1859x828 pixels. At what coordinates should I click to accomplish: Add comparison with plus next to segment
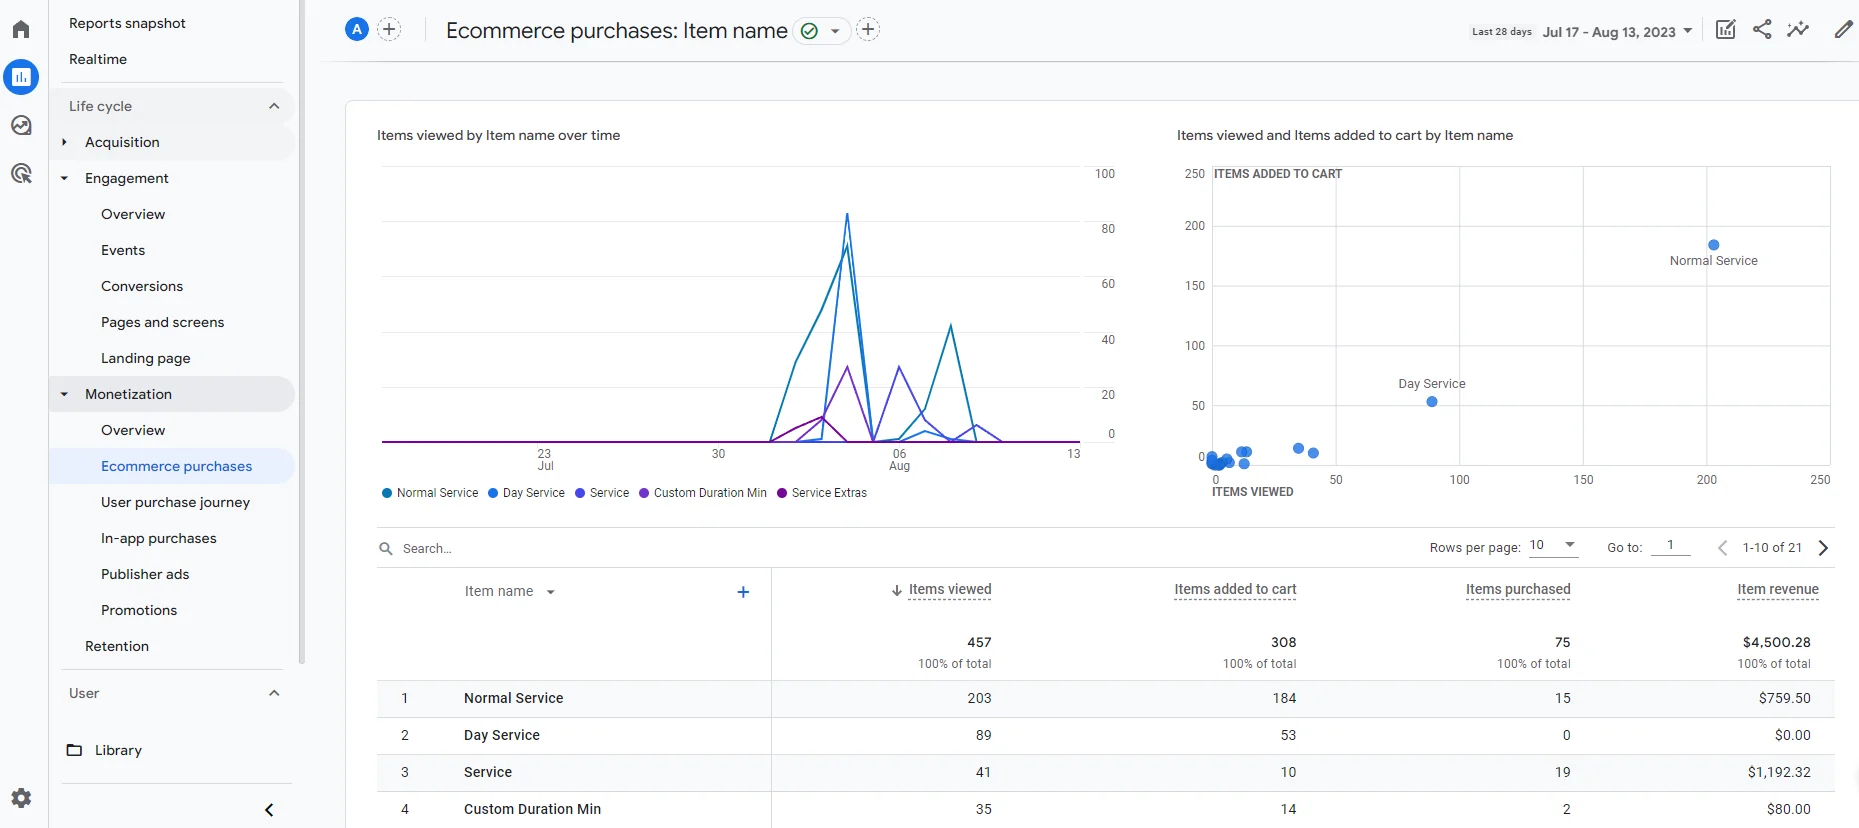pyautogui.click(x=390, y=30)
